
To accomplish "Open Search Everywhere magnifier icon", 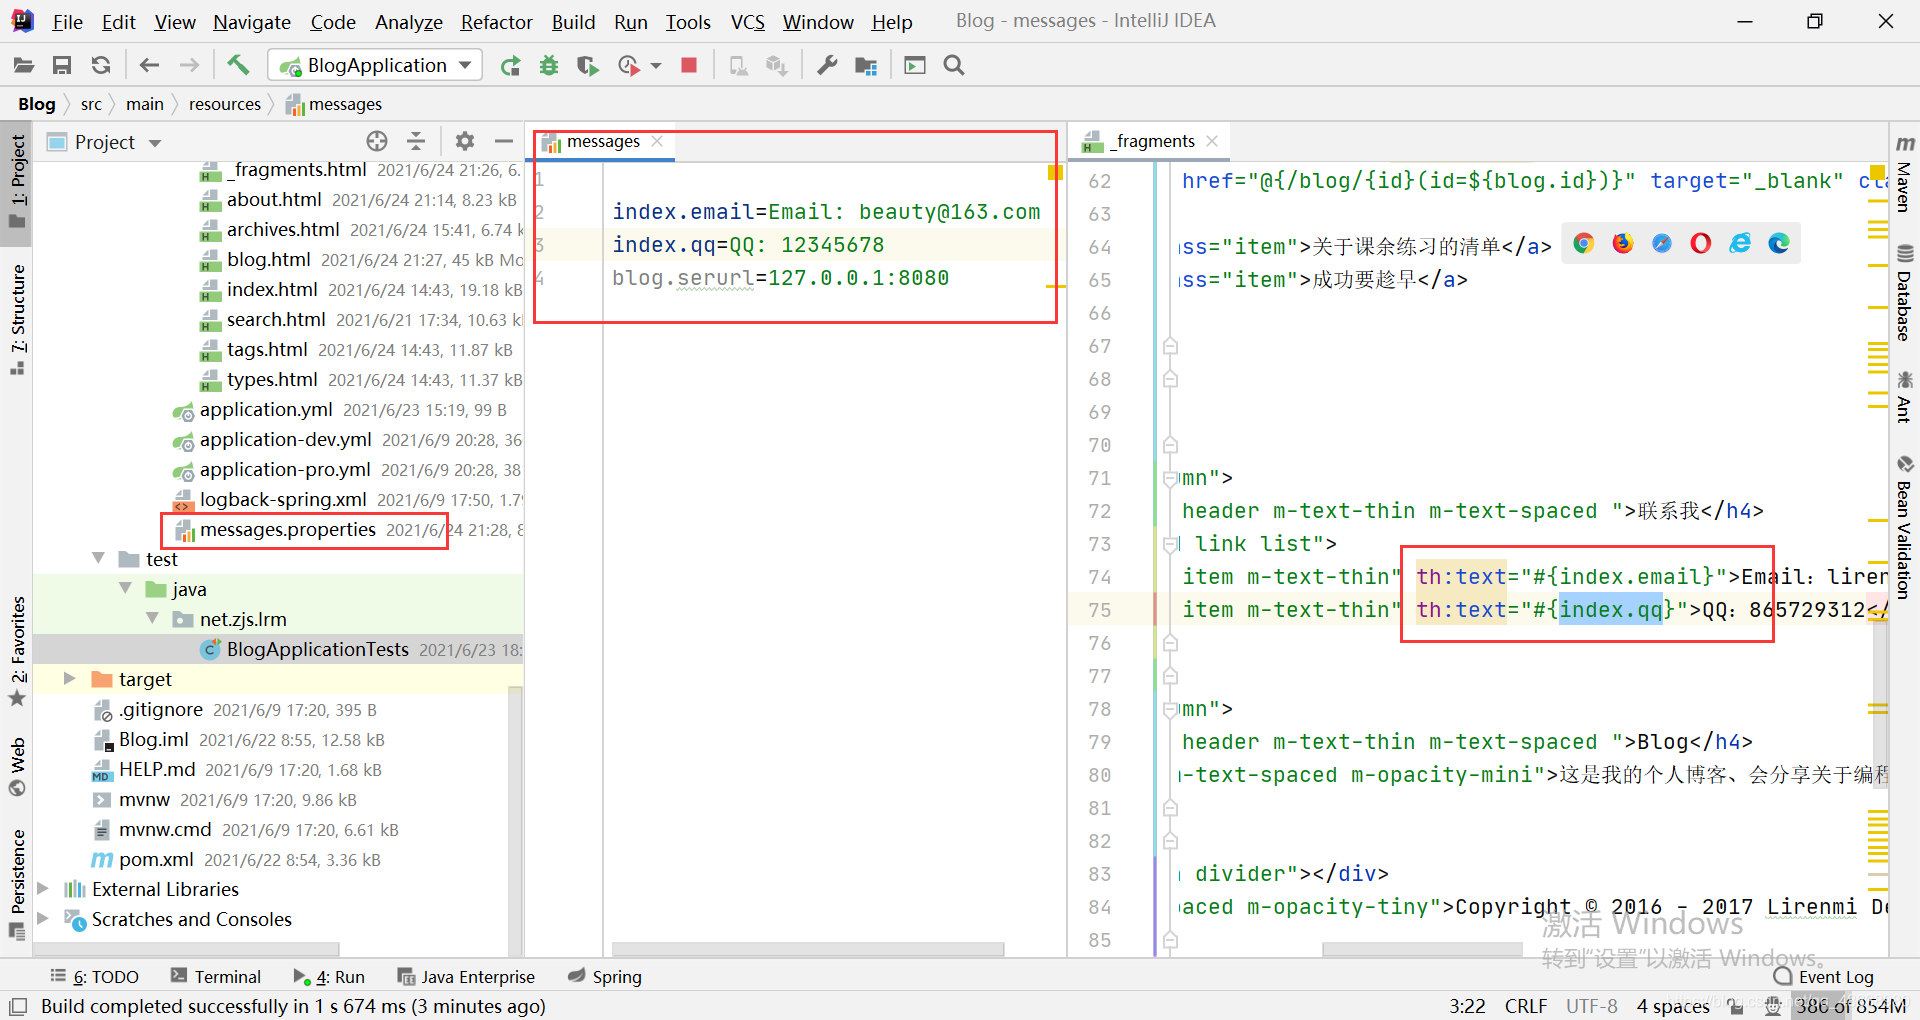I will point(954,65).
